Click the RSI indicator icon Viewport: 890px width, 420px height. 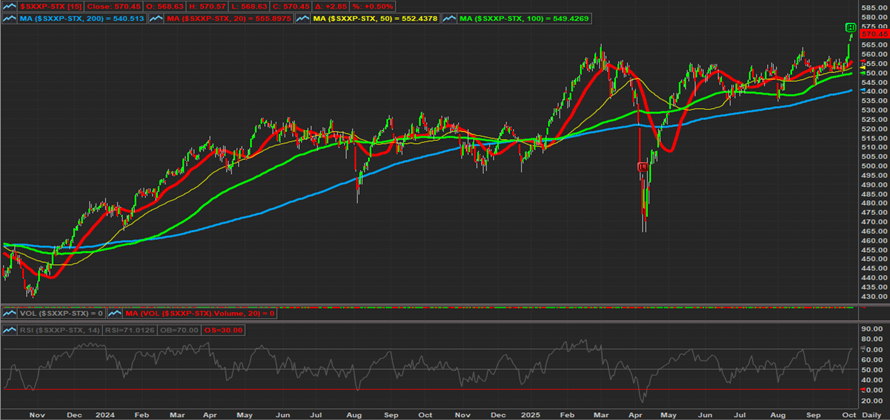click(x=8, y=330)
